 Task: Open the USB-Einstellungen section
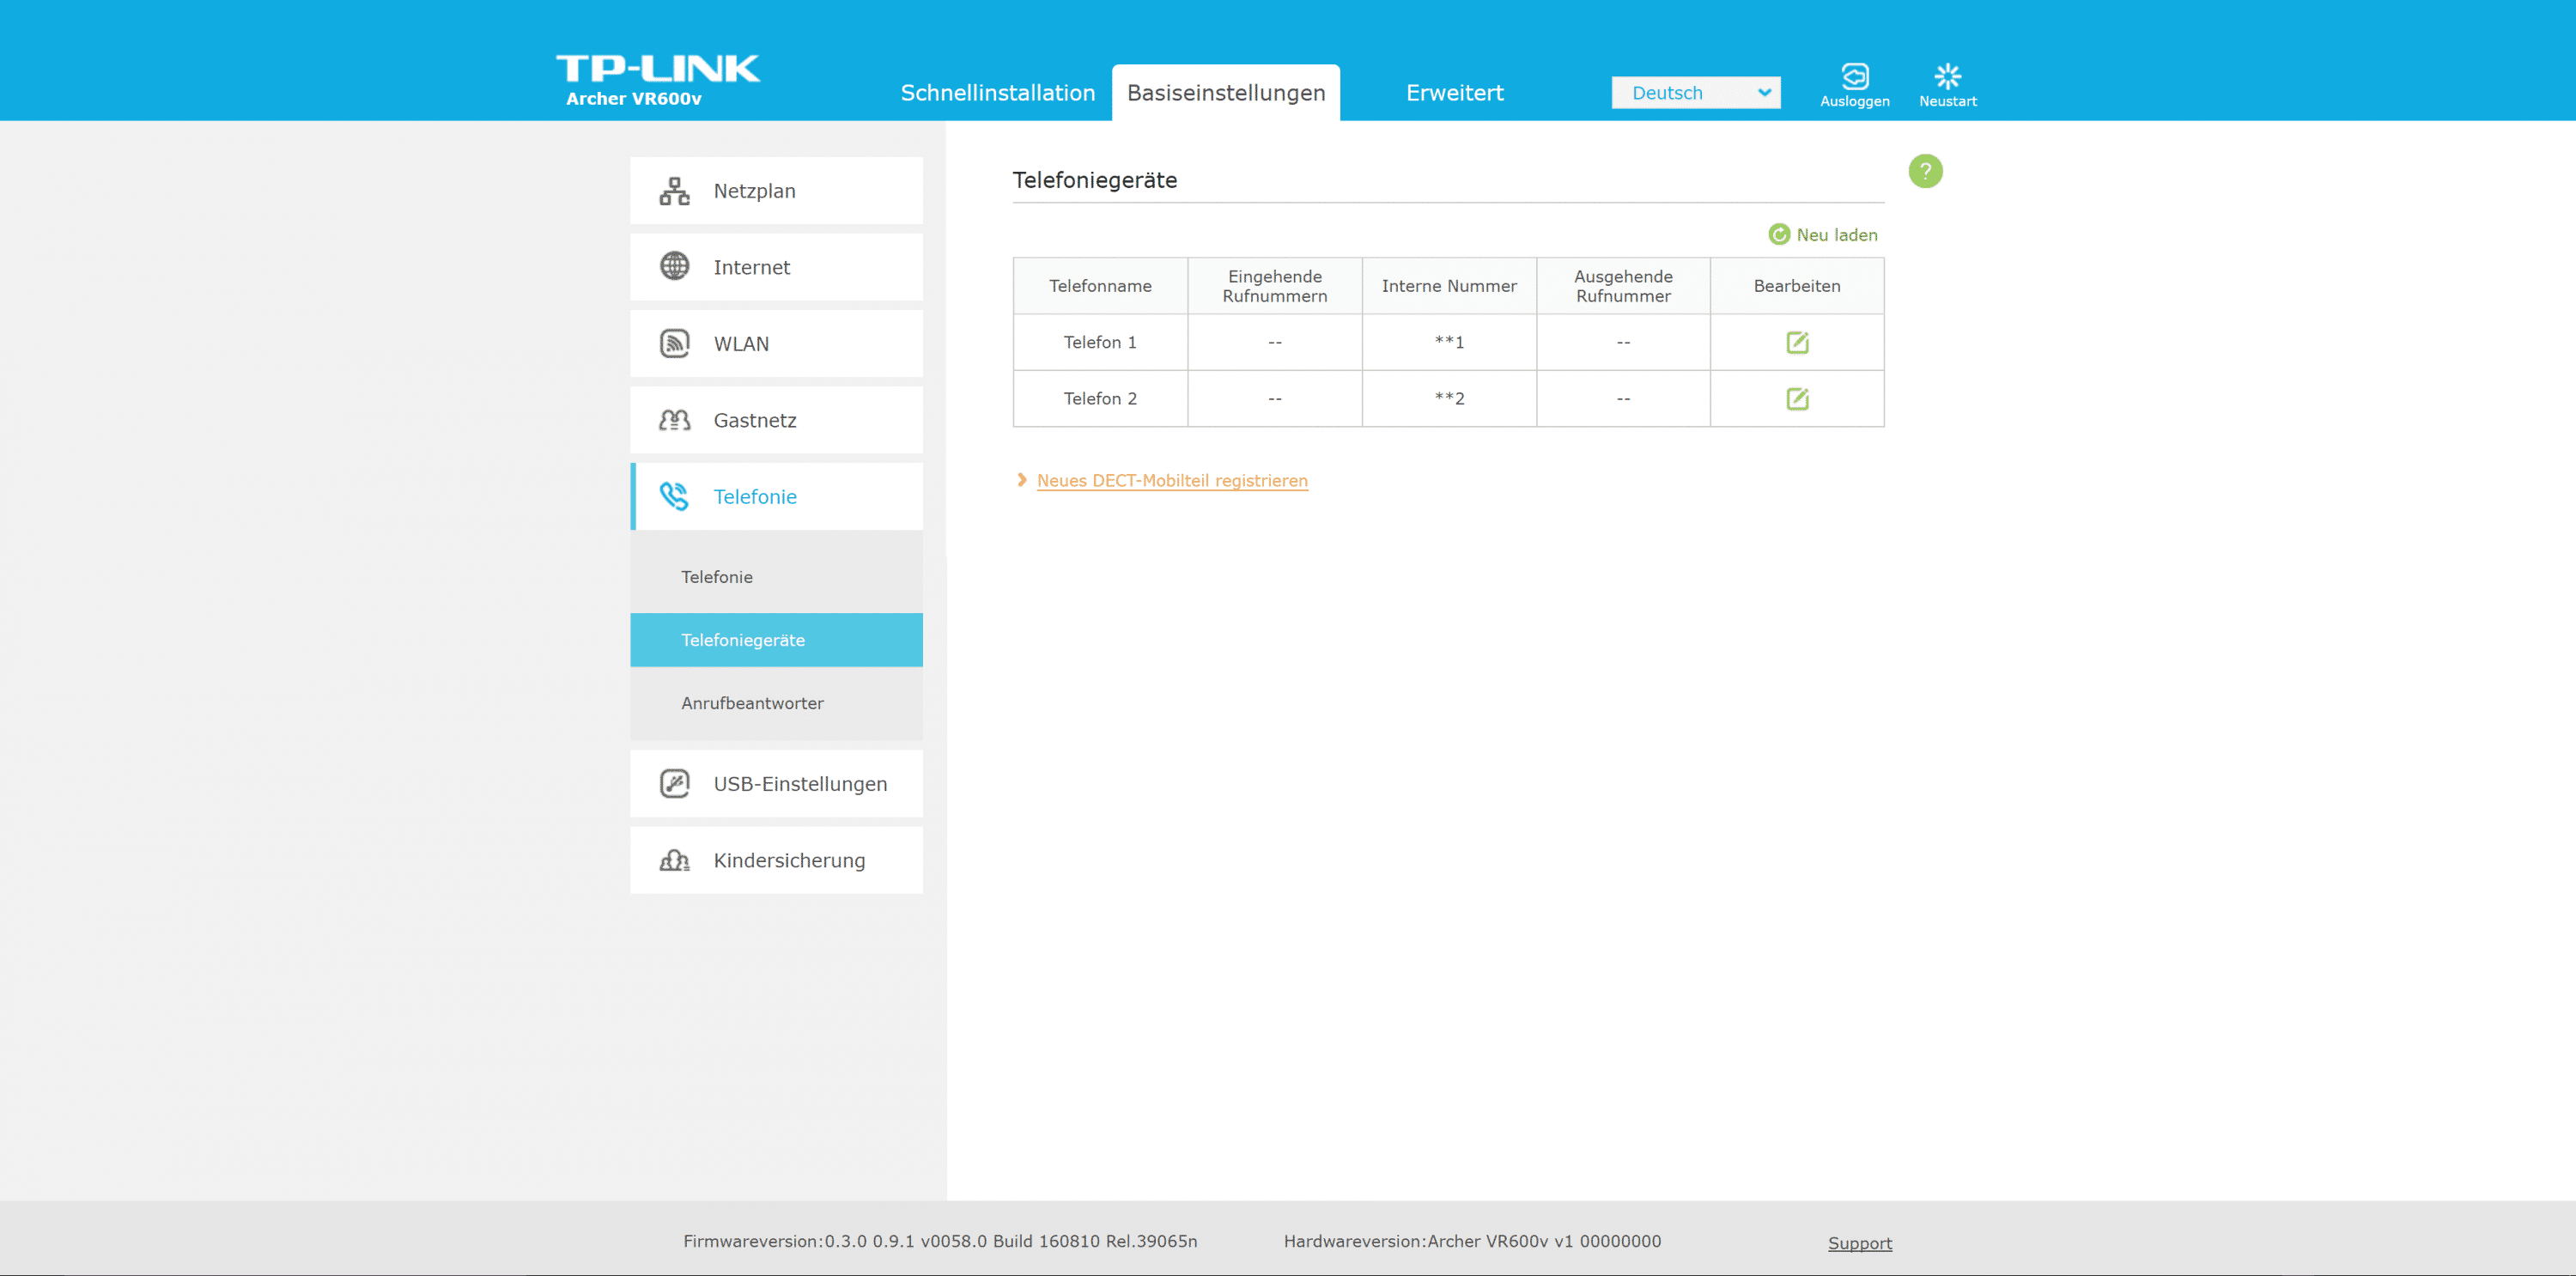[x=776, y=784]
